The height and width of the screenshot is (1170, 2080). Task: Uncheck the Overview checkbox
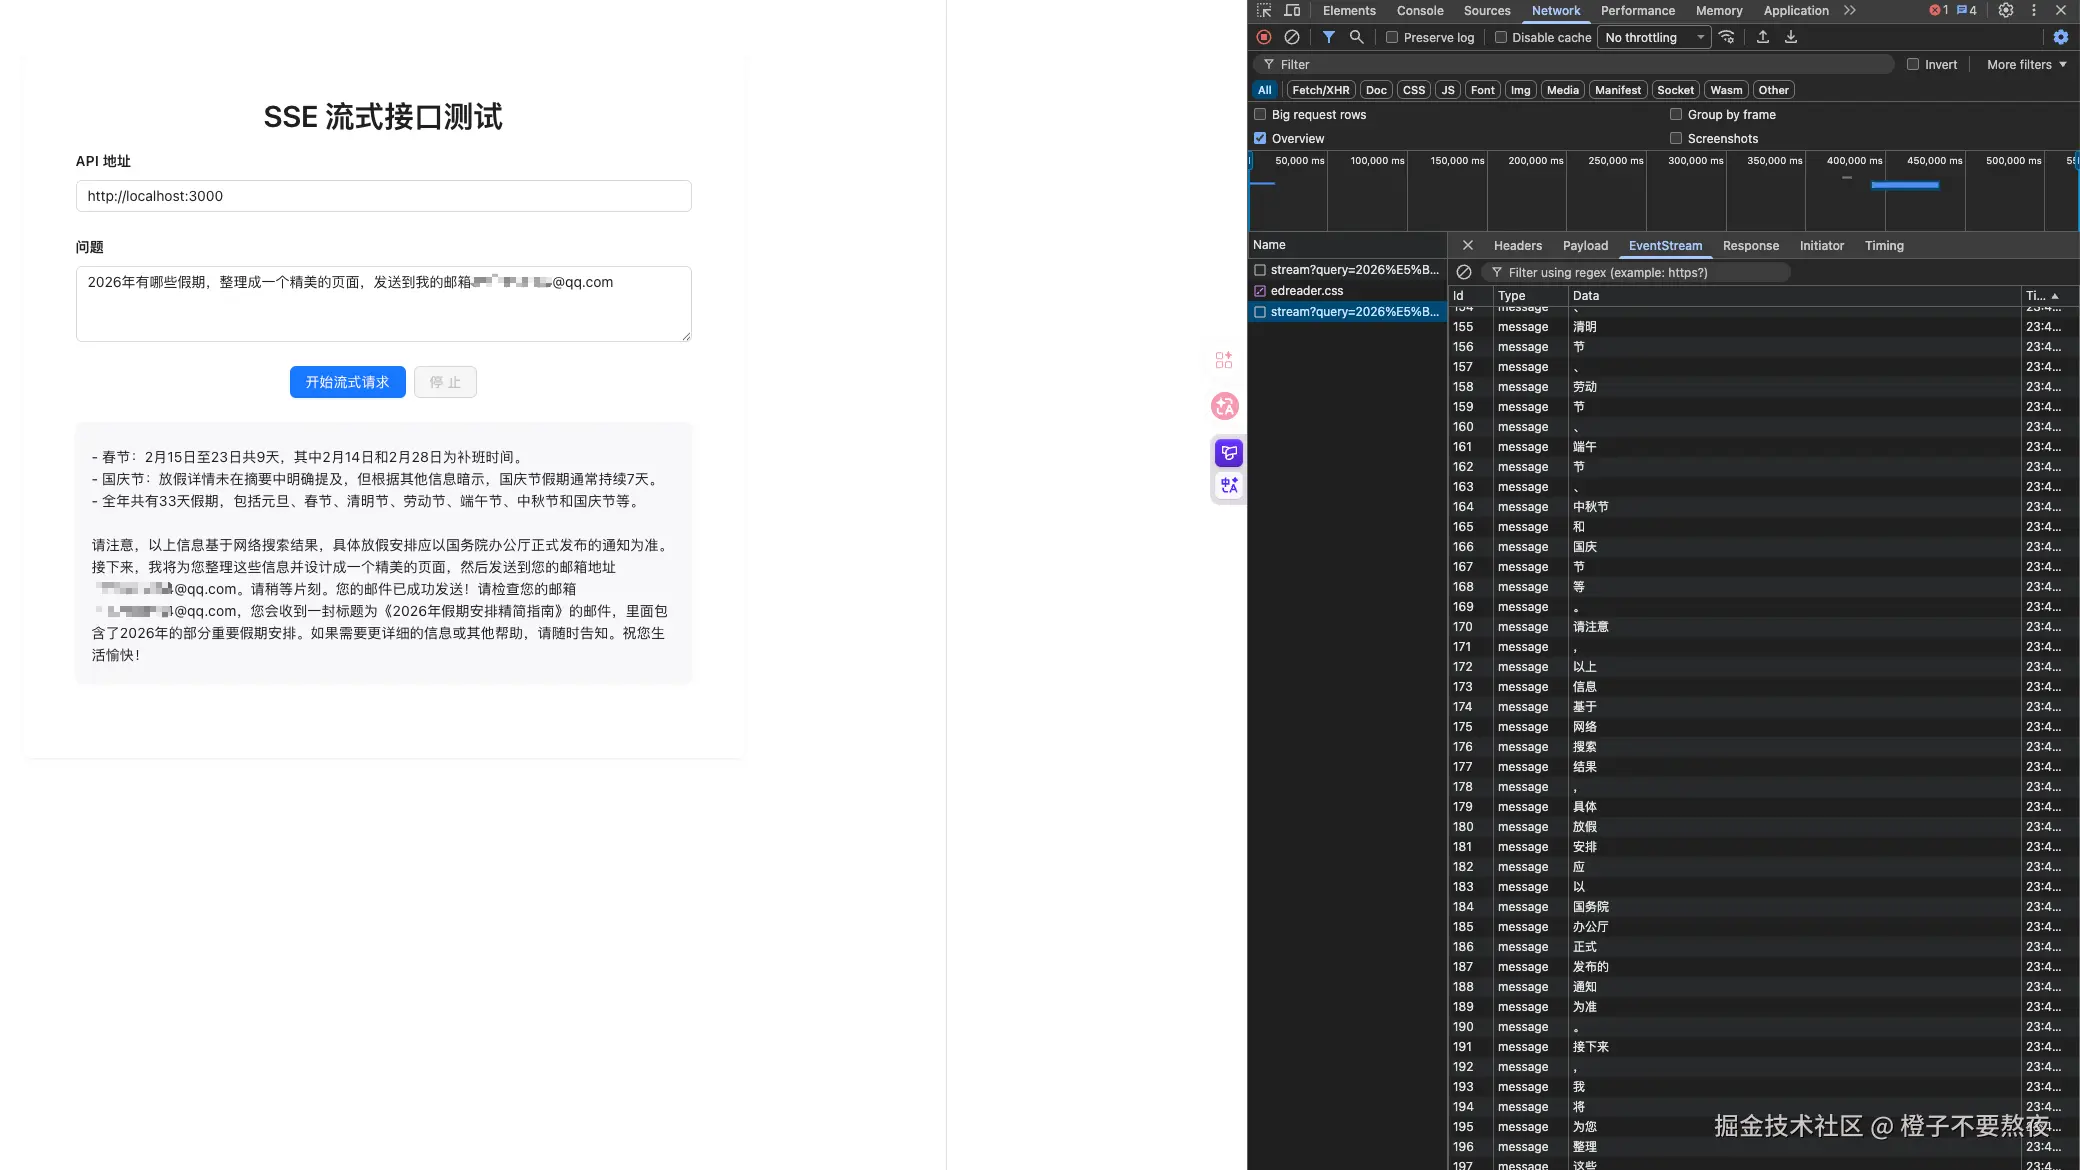pyautogui.click(x=1260, y=138)
